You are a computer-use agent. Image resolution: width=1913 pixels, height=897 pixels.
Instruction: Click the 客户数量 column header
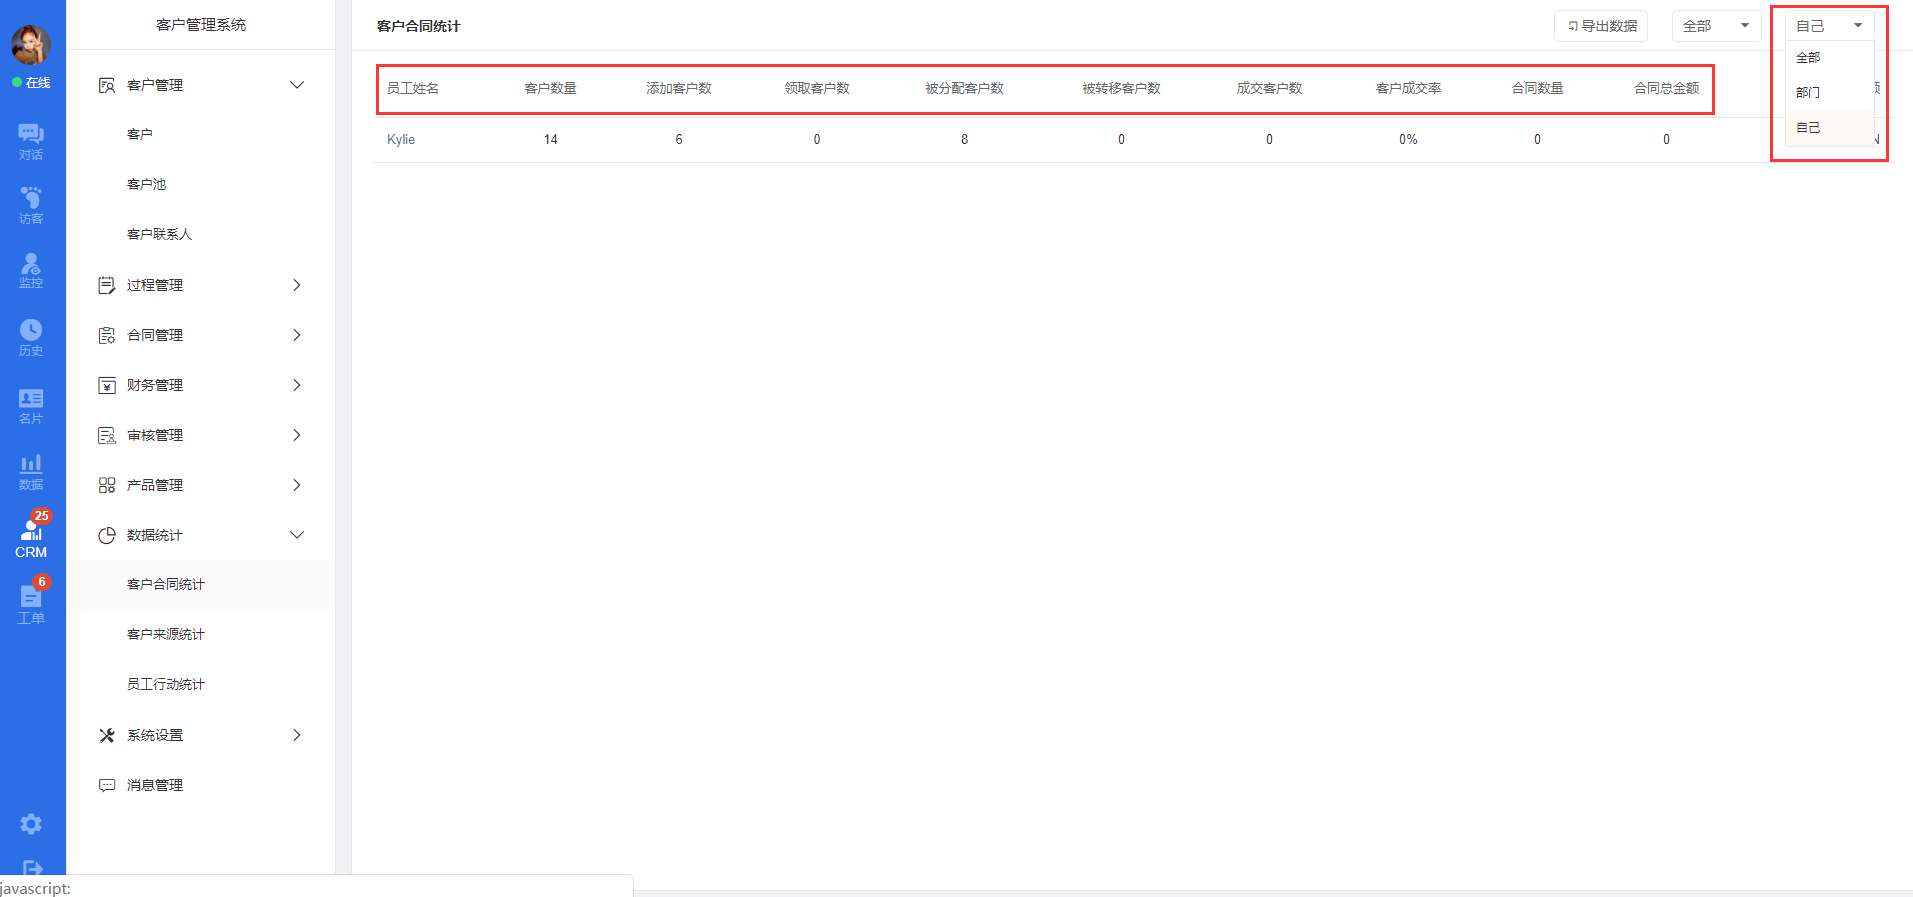(x=551, y=88)
